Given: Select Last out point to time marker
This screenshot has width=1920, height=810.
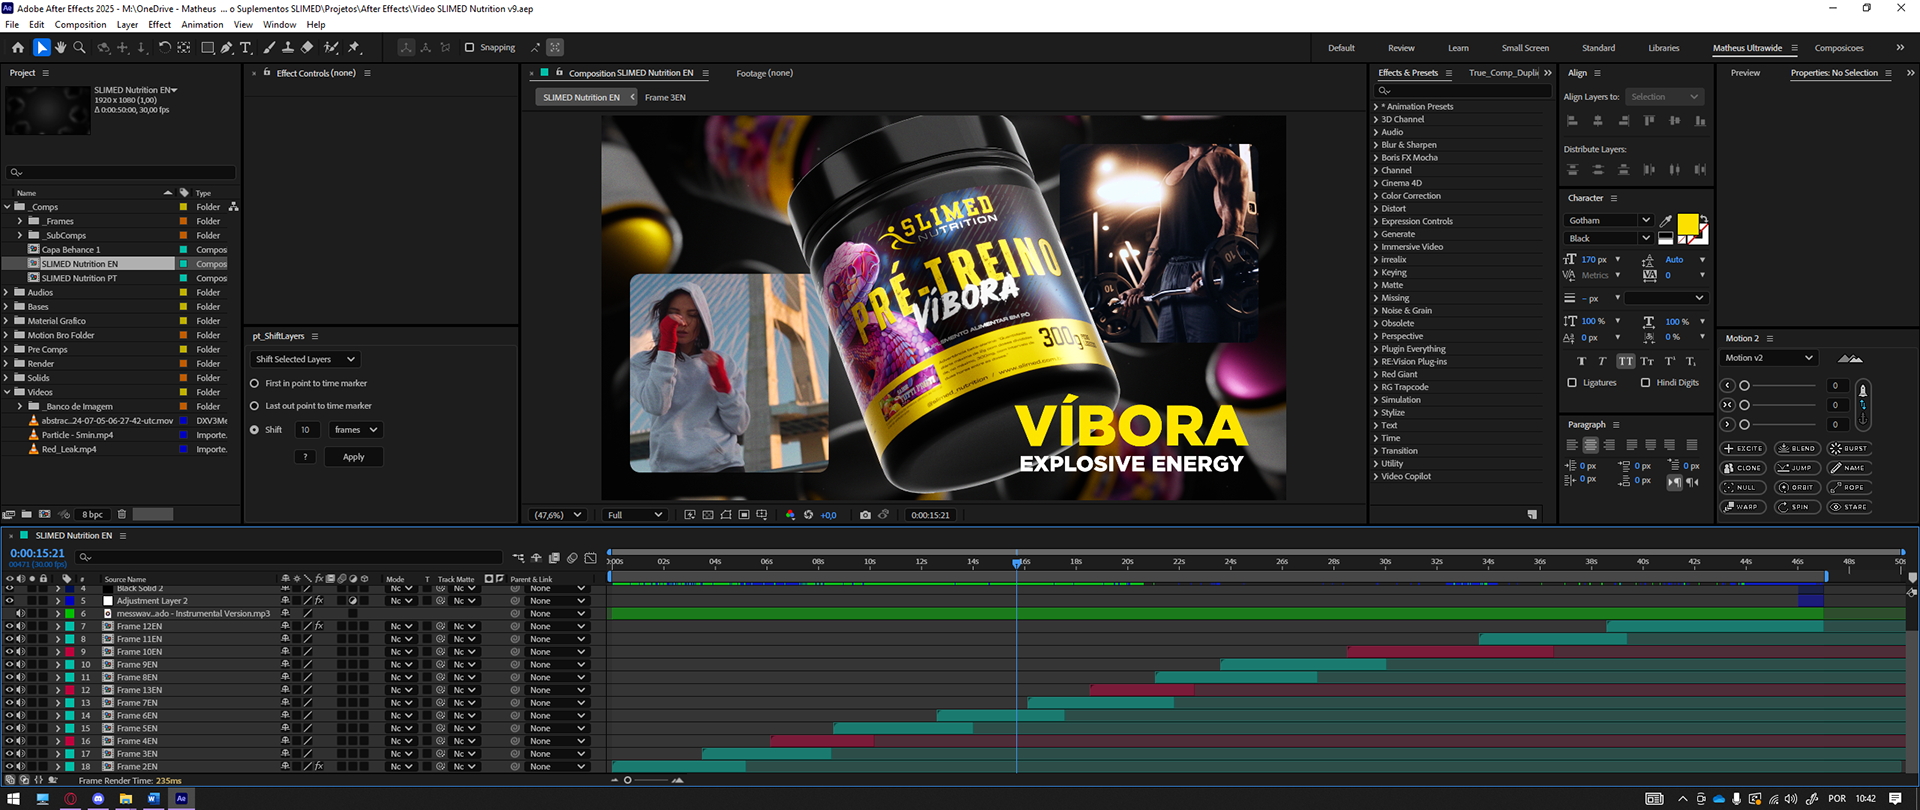Looking at the screenshot, I should (254, 406).
